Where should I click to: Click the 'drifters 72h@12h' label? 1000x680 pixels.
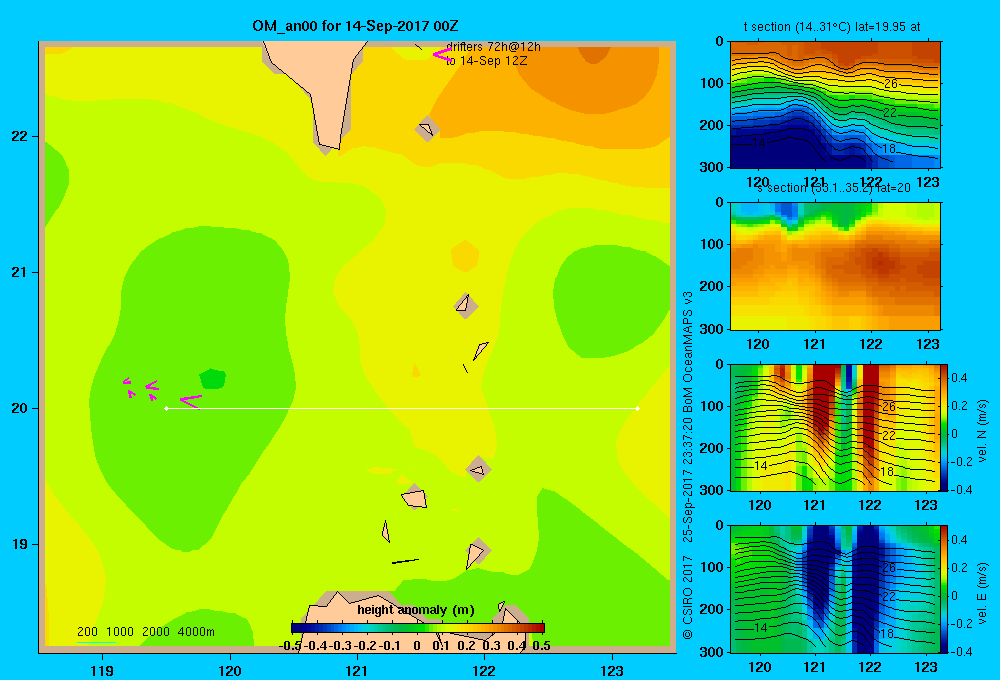coord(493,47)
